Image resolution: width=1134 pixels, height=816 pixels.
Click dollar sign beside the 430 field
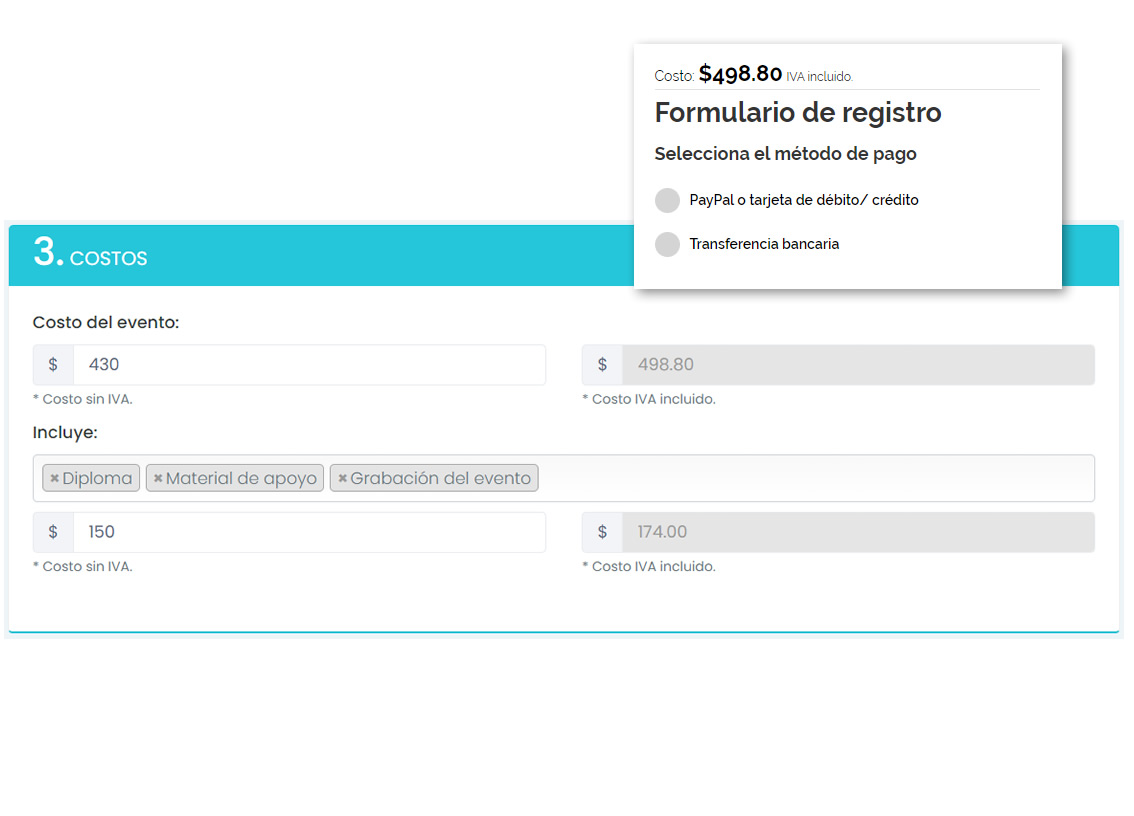[x=53, y=365]
